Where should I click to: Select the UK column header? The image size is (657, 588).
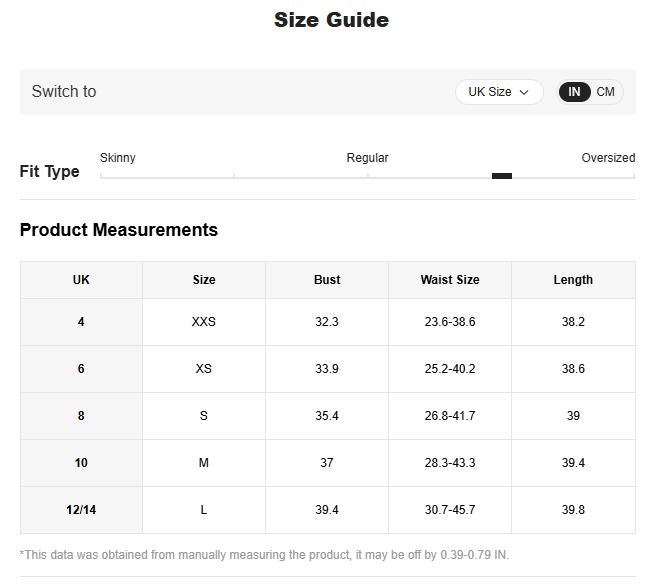tap(81, 280)
